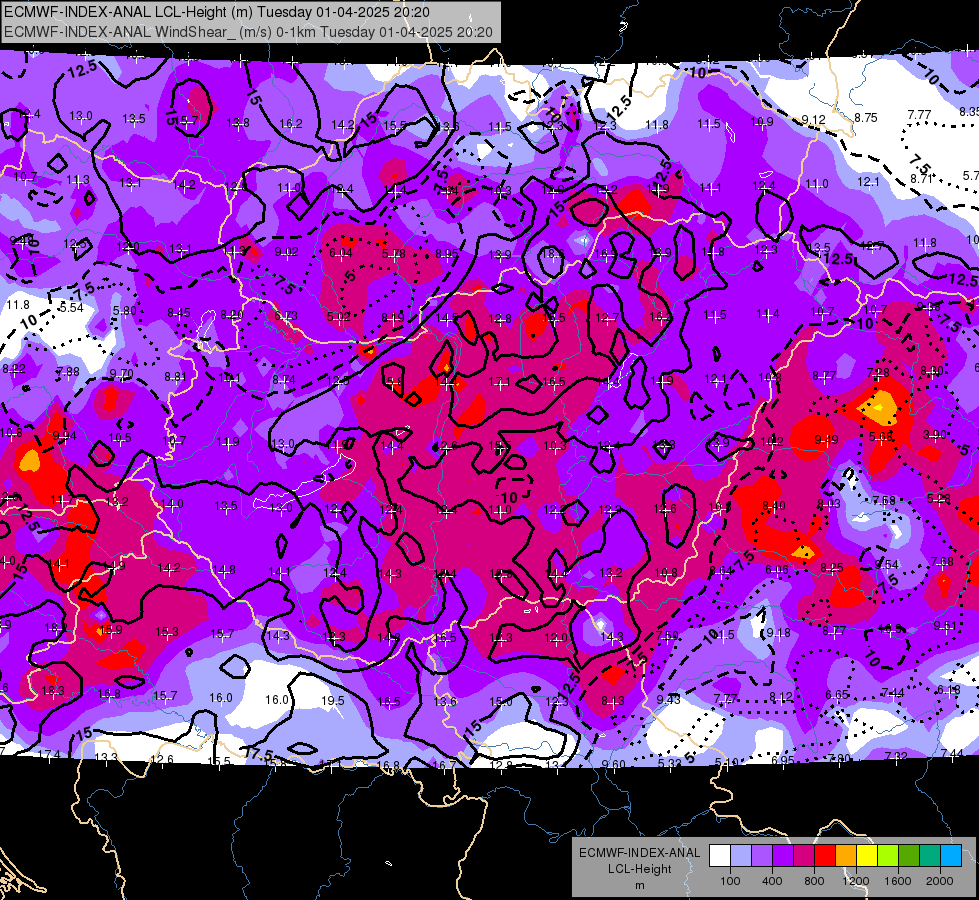This screenshot has height=900, width=979.
Task: Click the pale lavender legend color swatch
Action: 741,856
